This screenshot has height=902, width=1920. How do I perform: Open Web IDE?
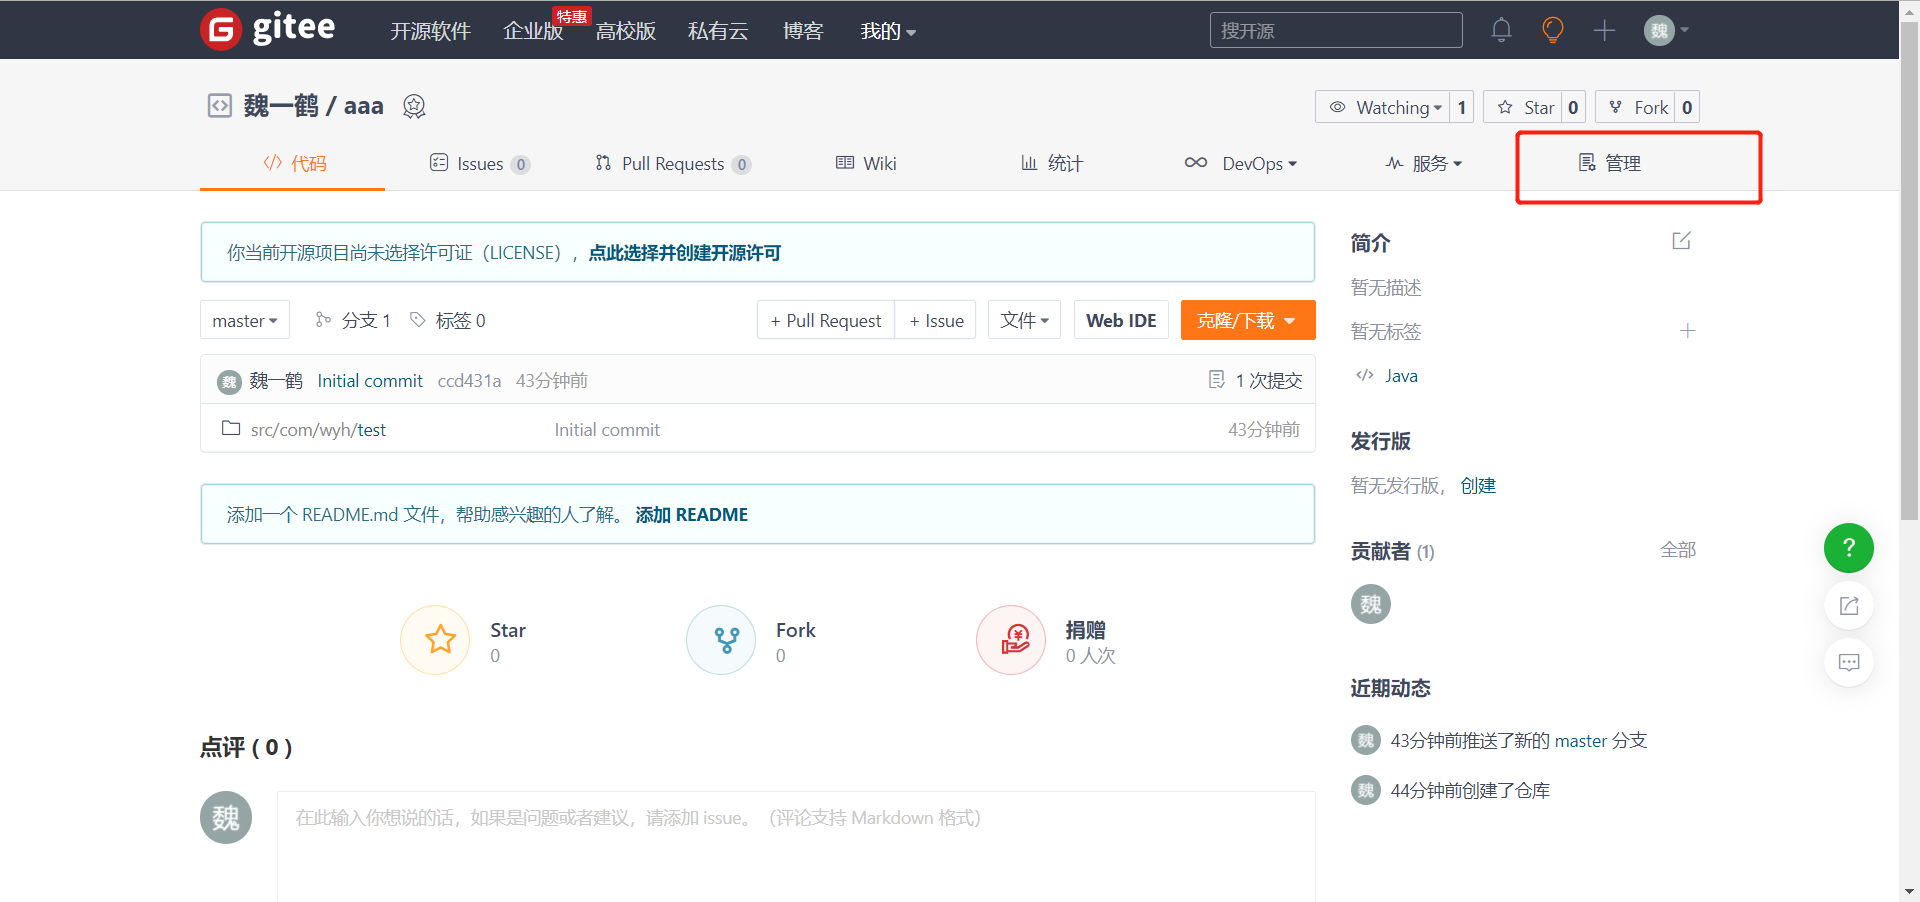tap(1121, 320)
